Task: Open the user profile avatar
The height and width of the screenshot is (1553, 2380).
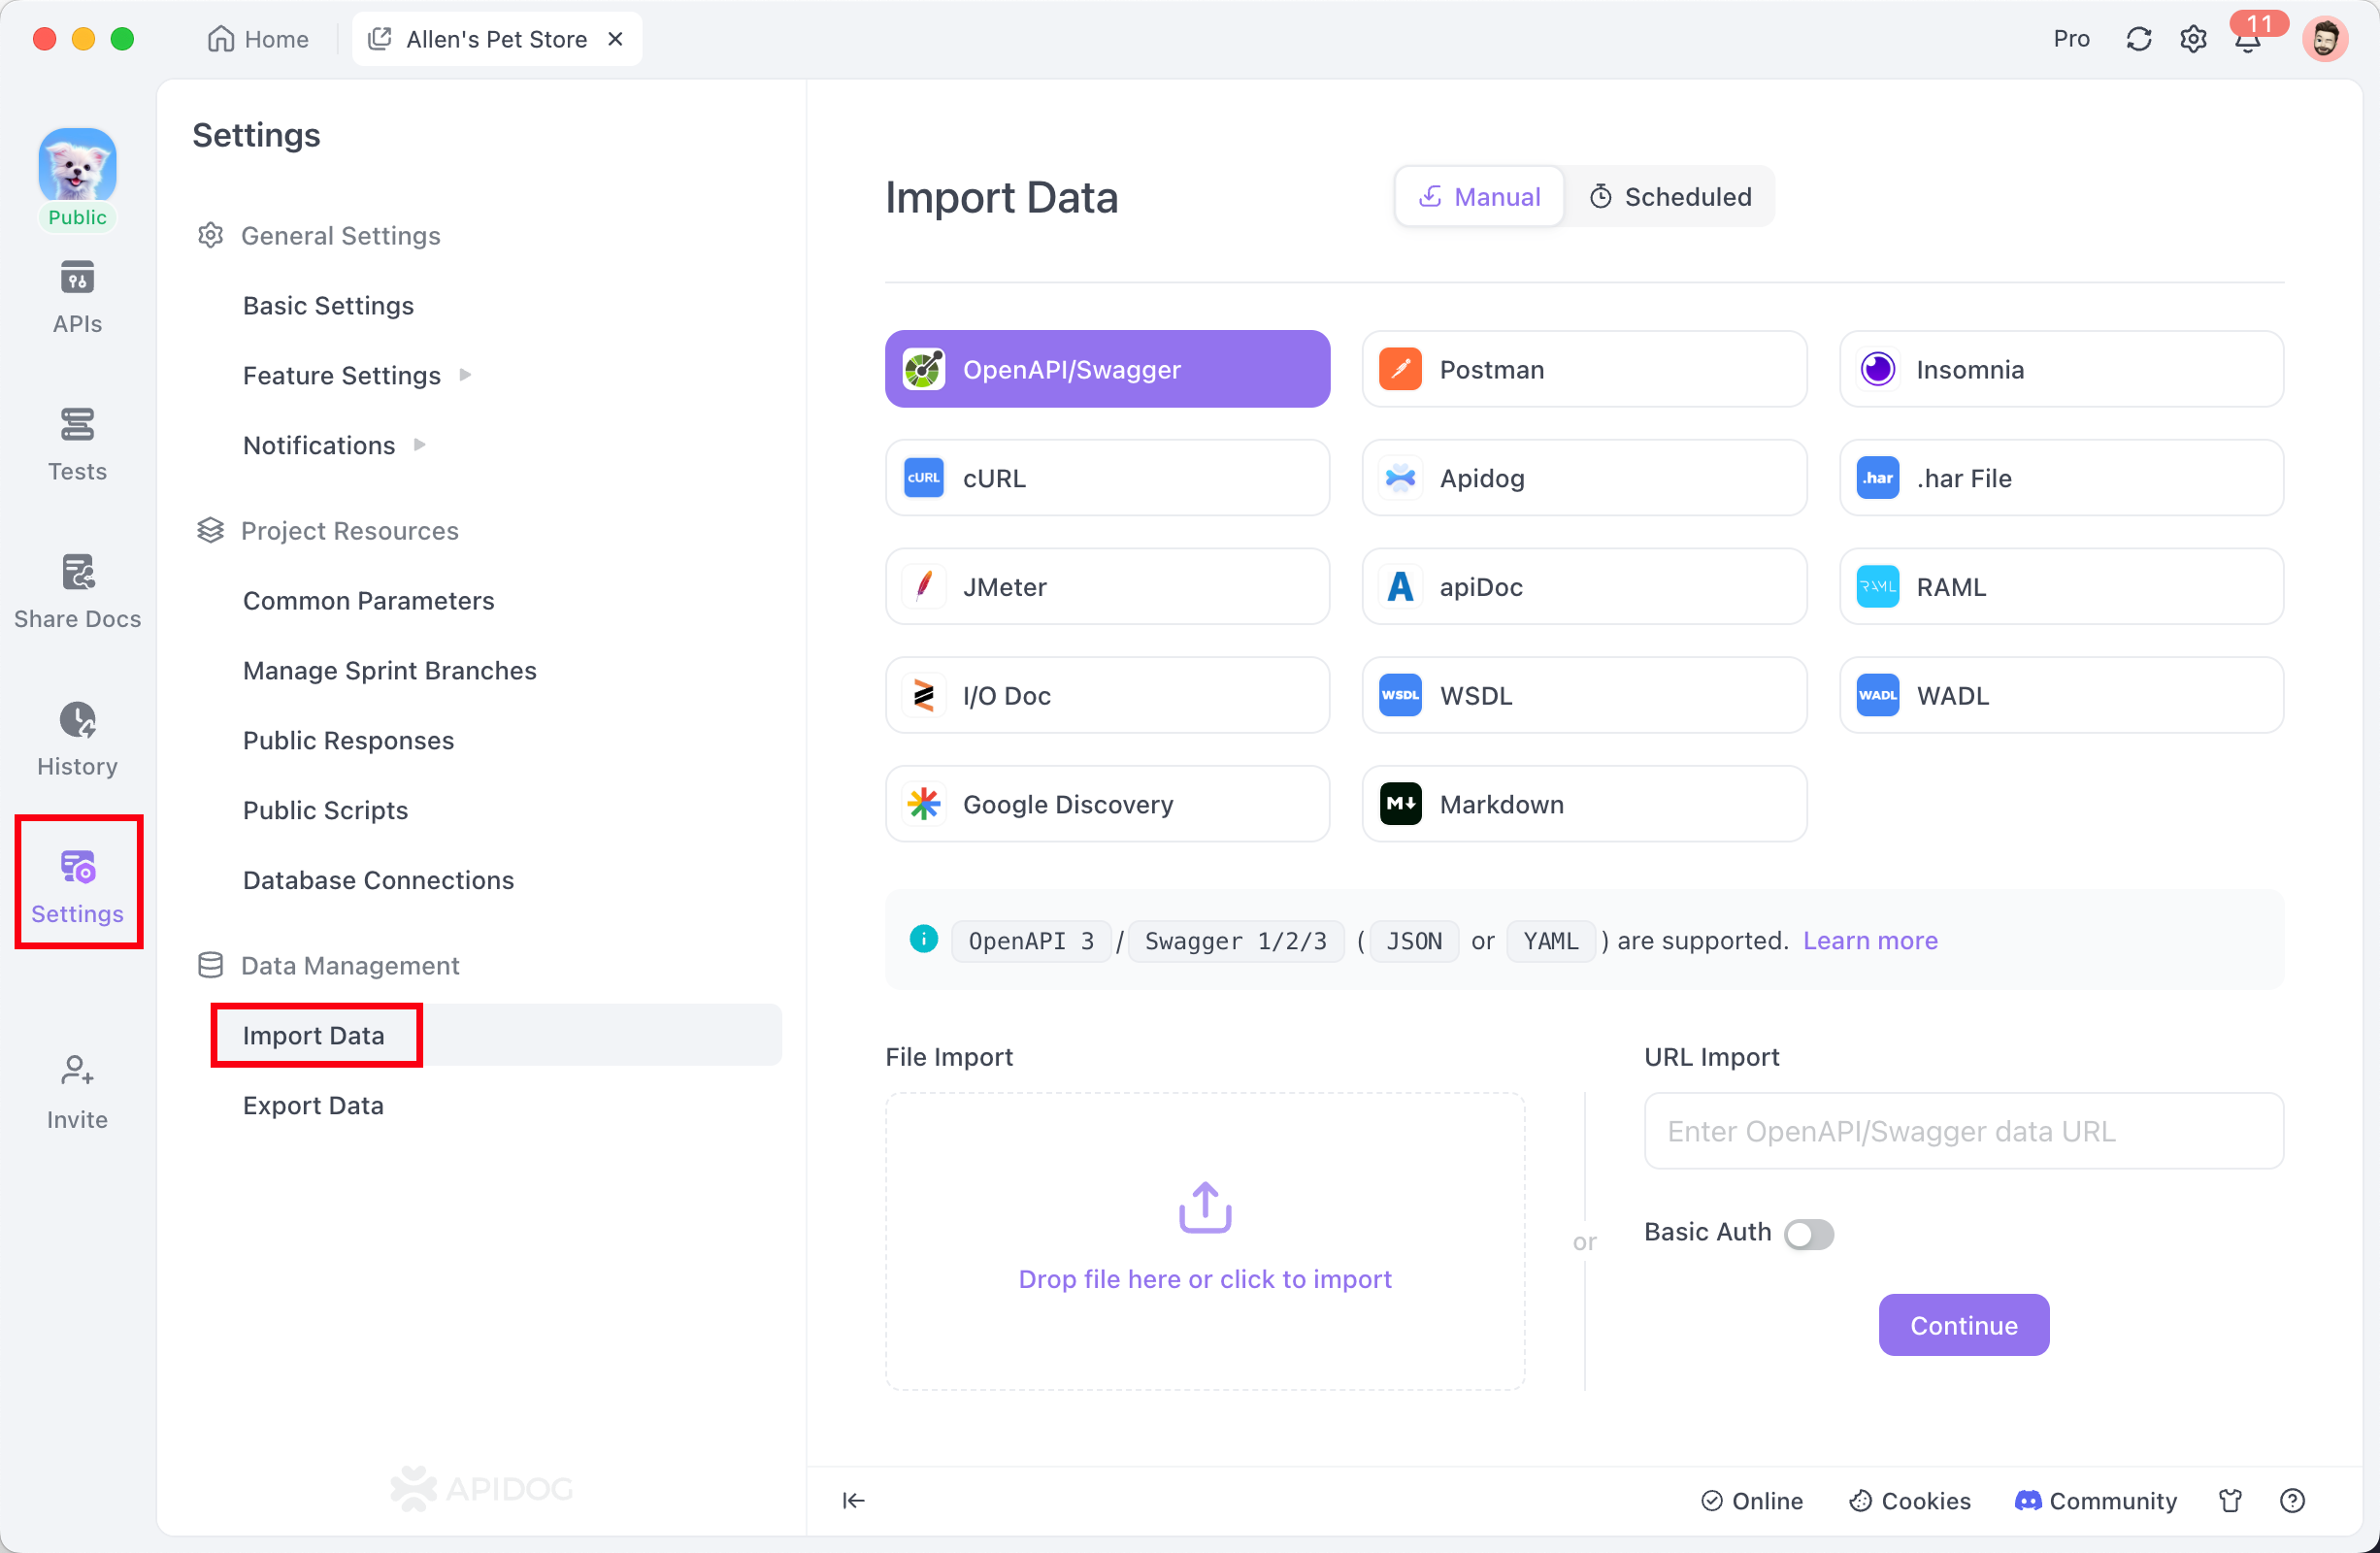Action: pos(2325,39)
